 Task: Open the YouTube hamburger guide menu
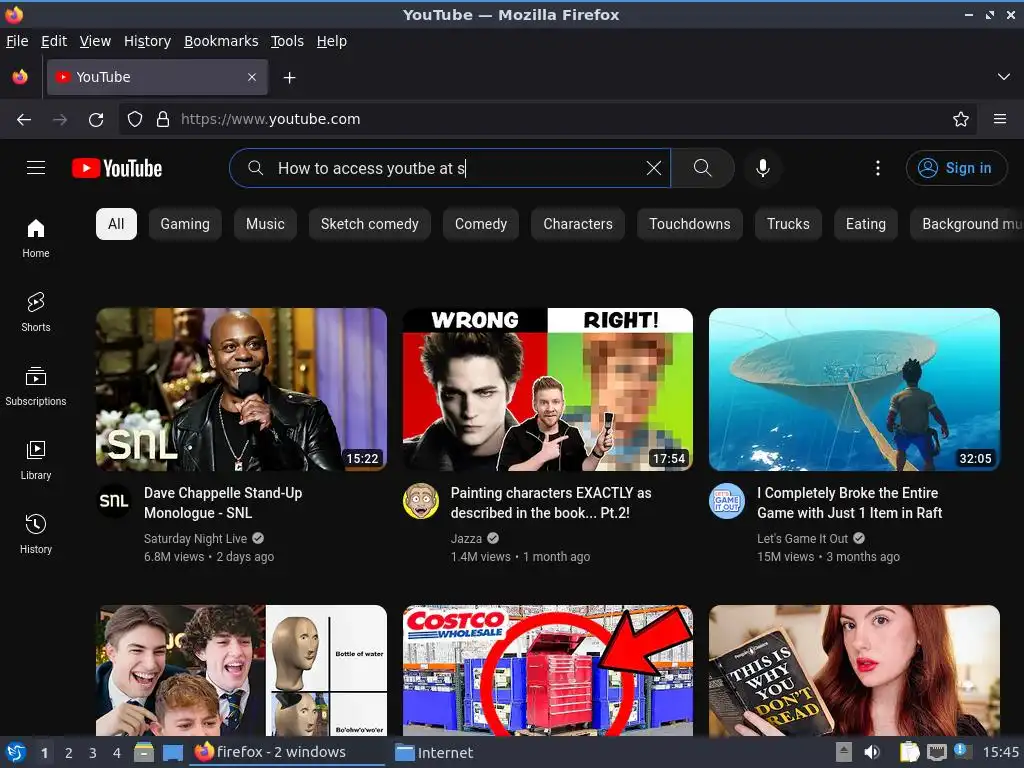tap(36, 168)
